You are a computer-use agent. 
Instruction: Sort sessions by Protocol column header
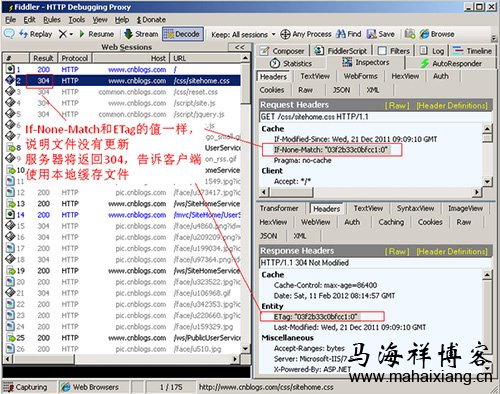(x=75, y=58)
